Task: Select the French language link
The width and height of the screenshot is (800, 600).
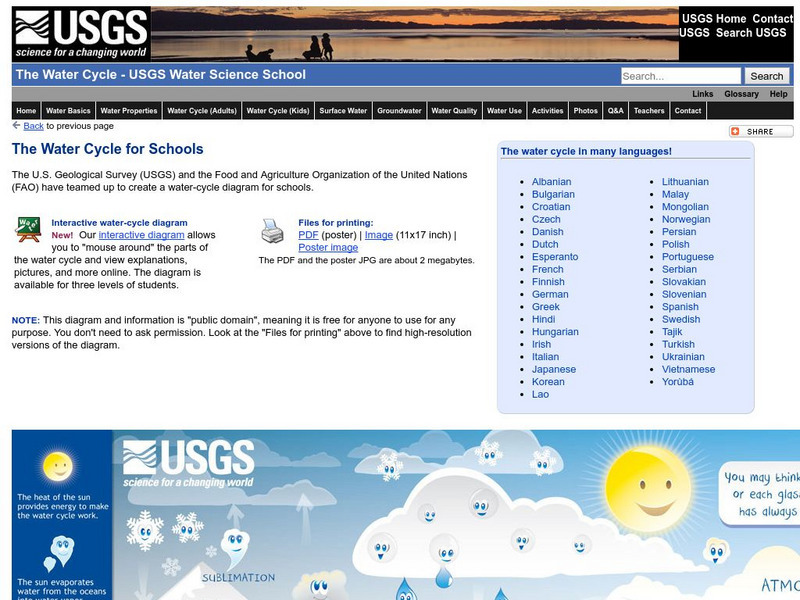Action: pos(547,269)
